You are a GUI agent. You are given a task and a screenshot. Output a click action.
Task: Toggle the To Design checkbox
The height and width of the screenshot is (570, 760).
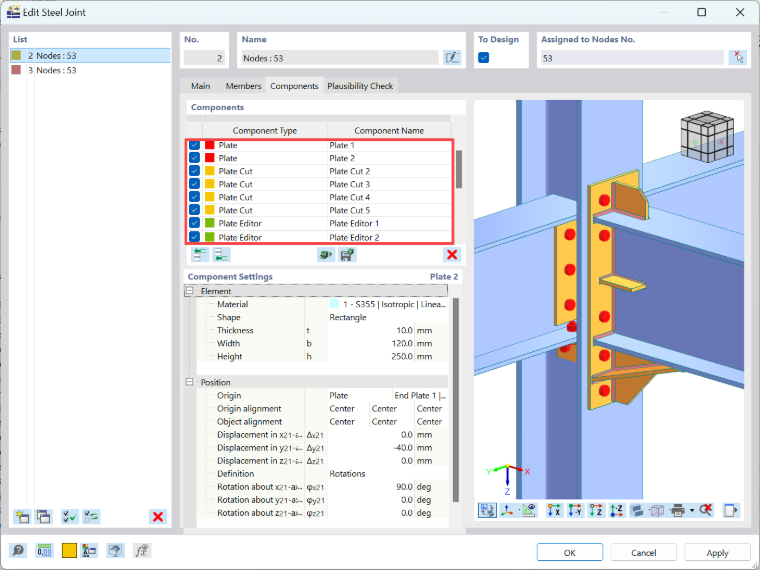pos(483,58)
